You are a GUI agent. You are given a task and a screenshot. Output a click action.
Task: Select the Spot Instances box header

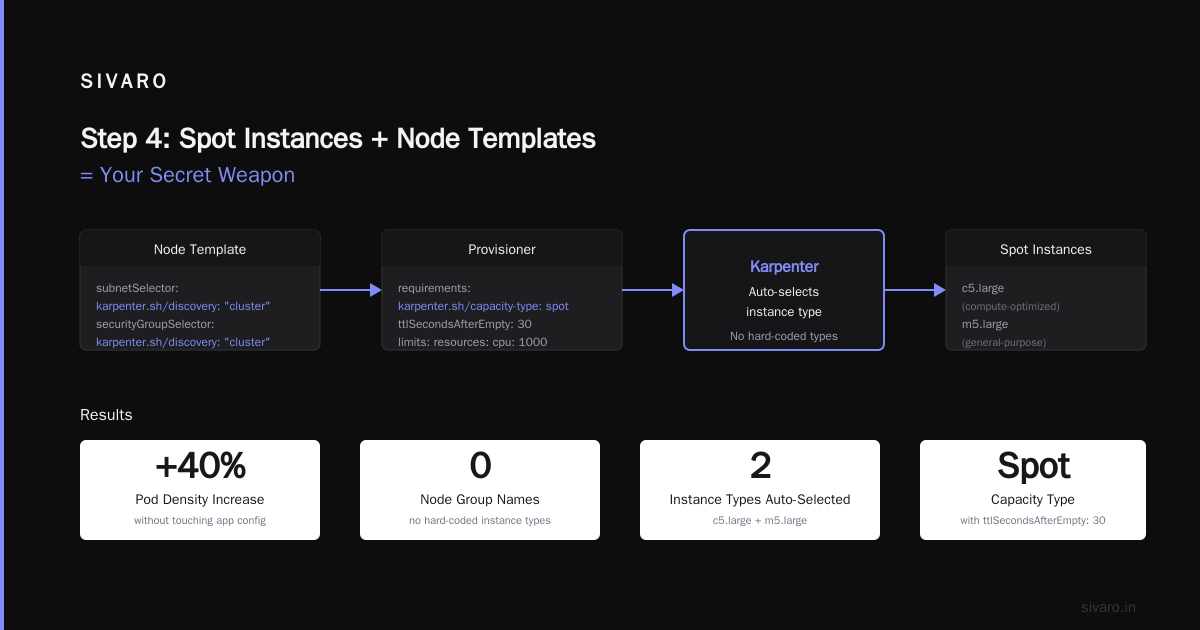pyautogui.click(x=1046, y=249)
